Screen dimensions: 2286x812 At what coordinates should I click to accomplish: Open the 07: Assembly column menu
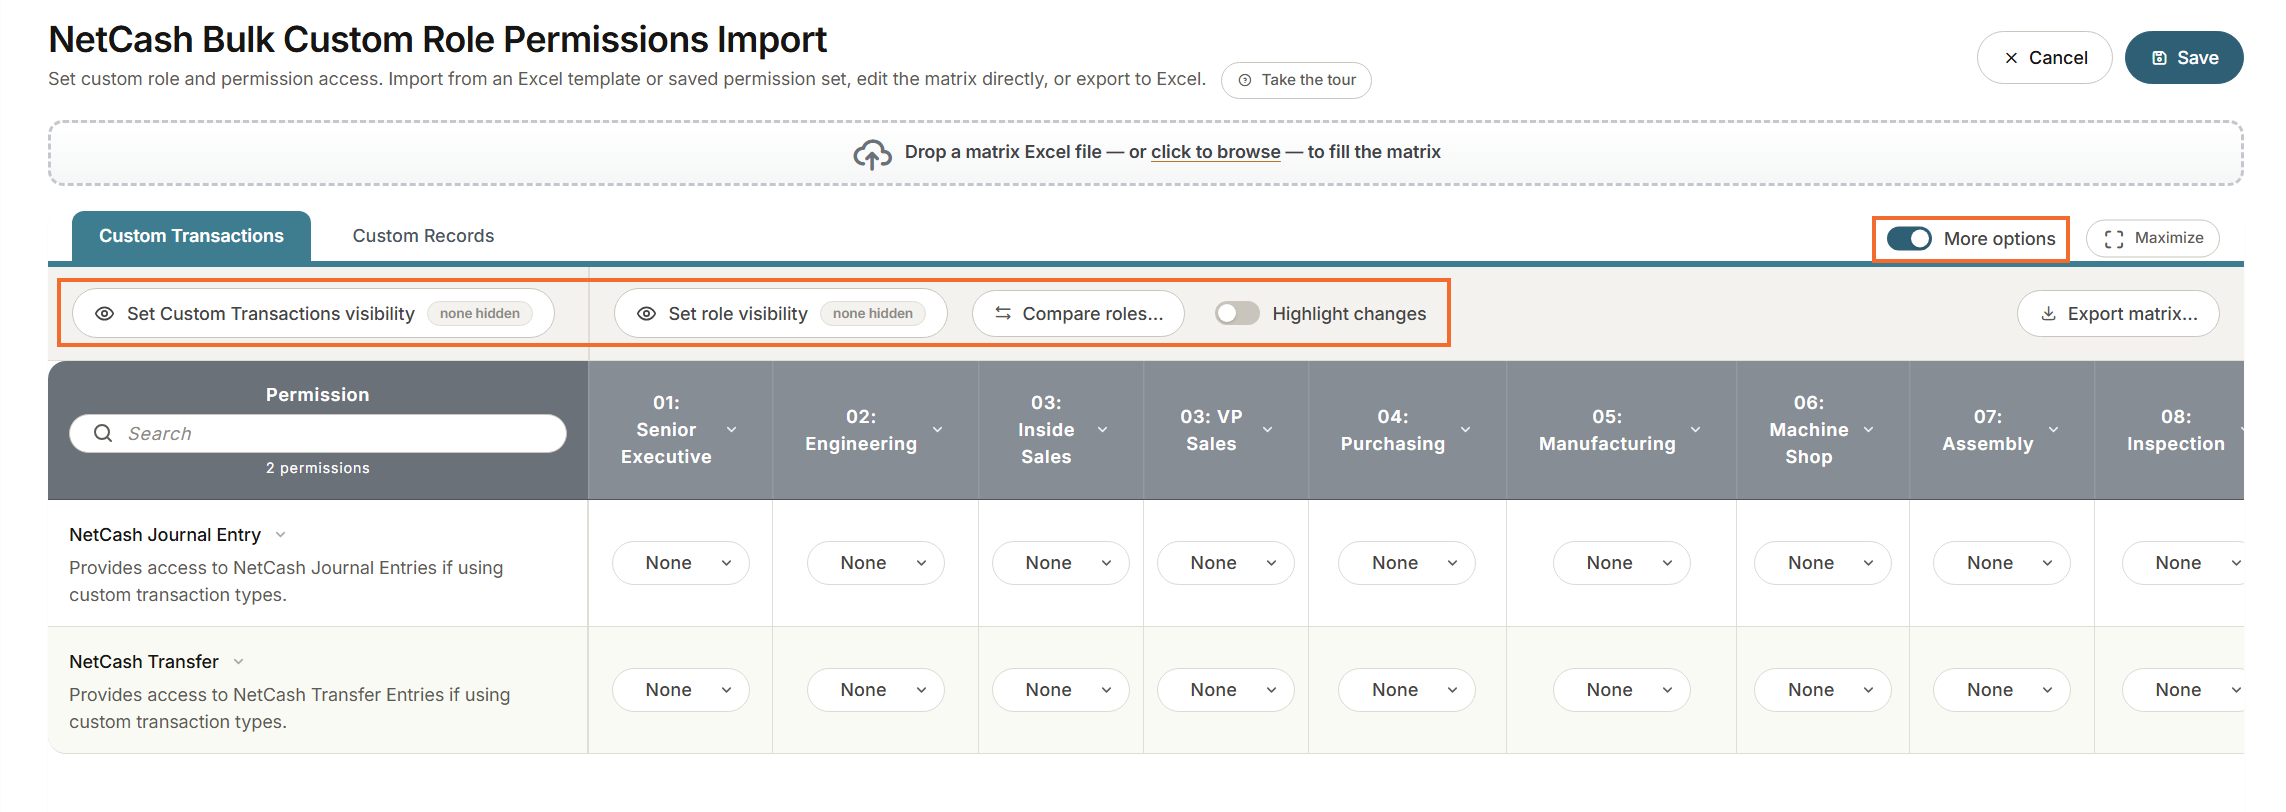[x=2054, y=430]
